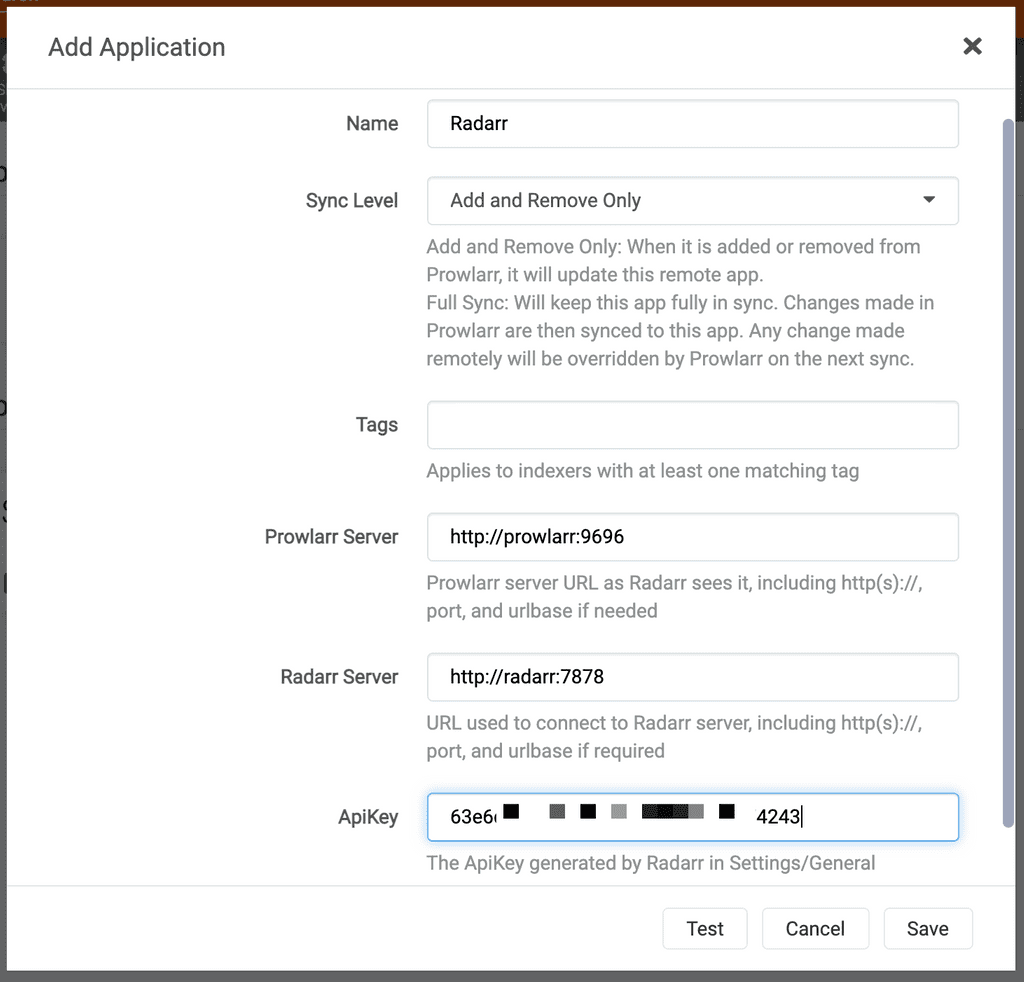Click the Tags label
The width and height of the screenshot is (1024, 982).
pyautogui.click(x=377, y=425)
